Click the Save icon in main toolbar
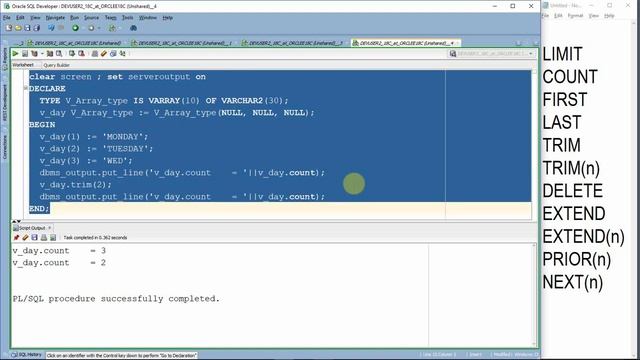This screenshot has height=360, width=640. click(27, 28)
